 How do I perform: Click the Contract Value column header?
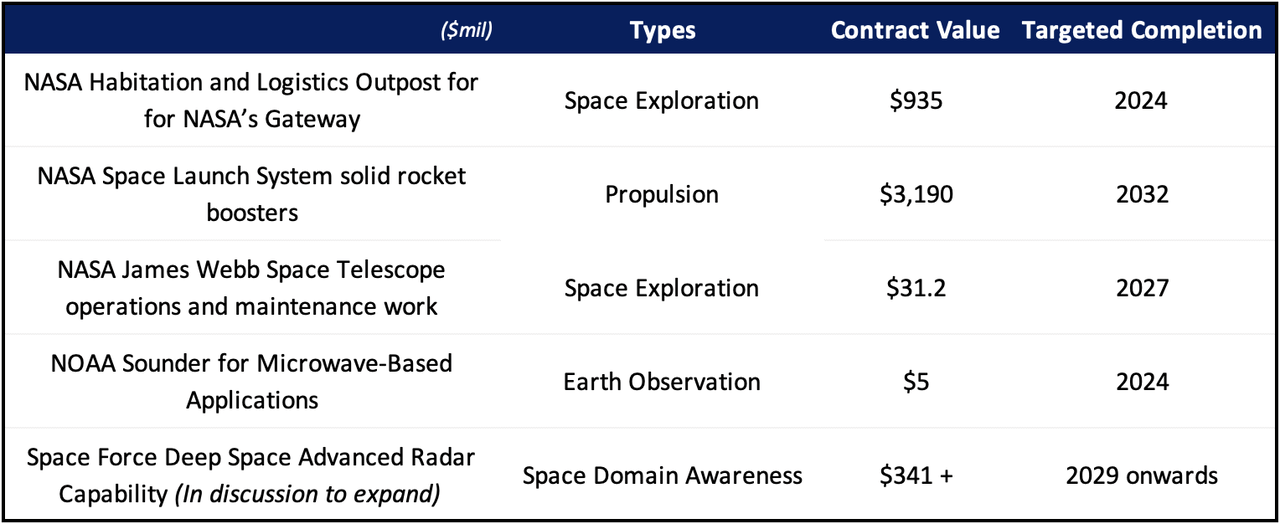(x=915, y=31)
